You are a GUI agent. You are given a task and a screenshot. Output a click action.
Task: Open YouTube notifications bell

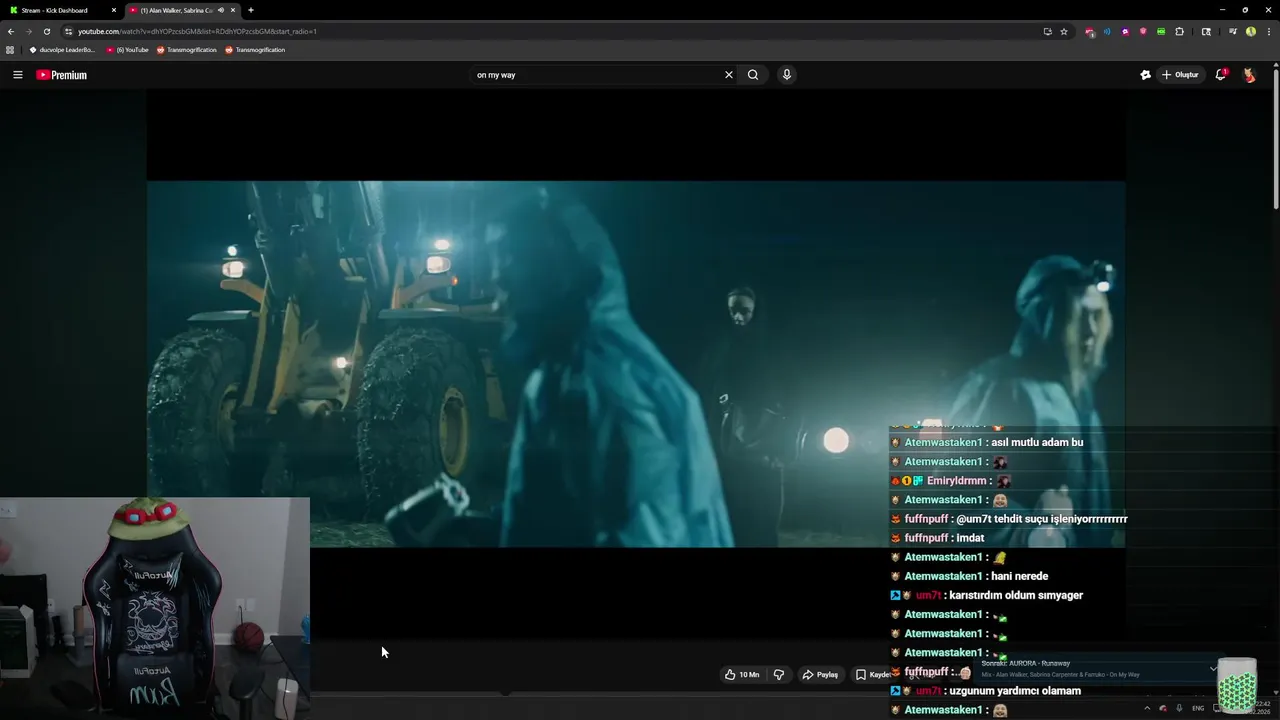click(x=1220, y=75)
